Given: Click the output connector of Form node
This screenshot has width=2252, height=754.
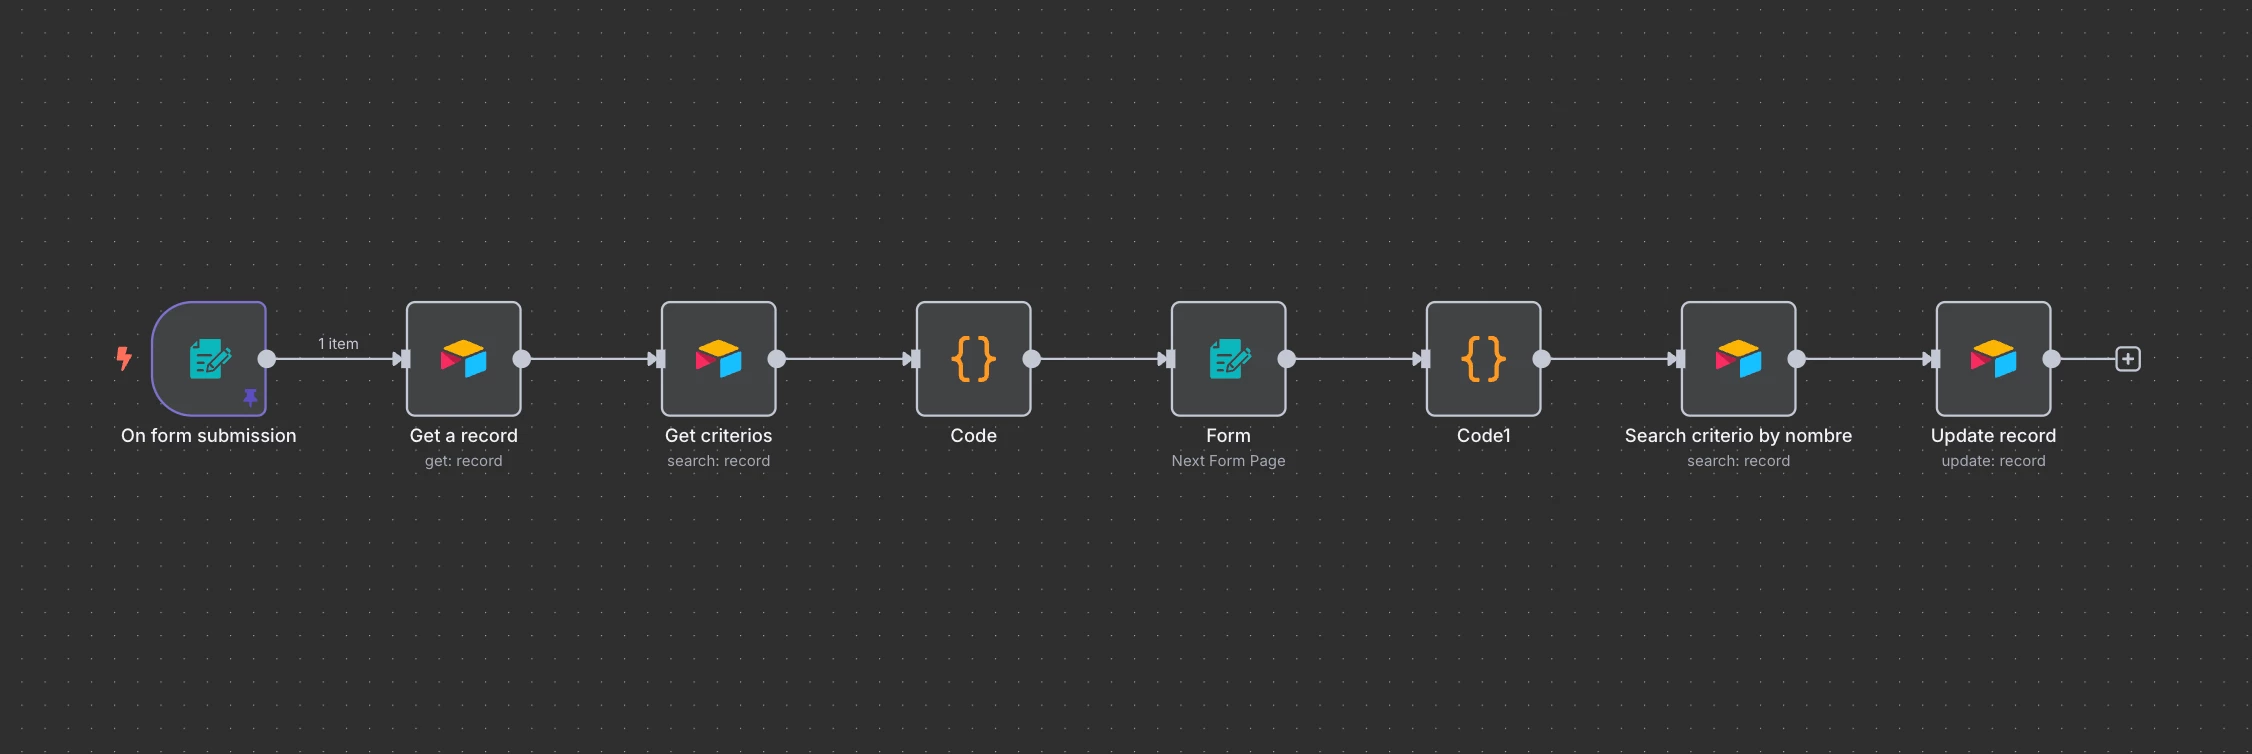Looking at the screenshot, I should tap(1287, 359).
